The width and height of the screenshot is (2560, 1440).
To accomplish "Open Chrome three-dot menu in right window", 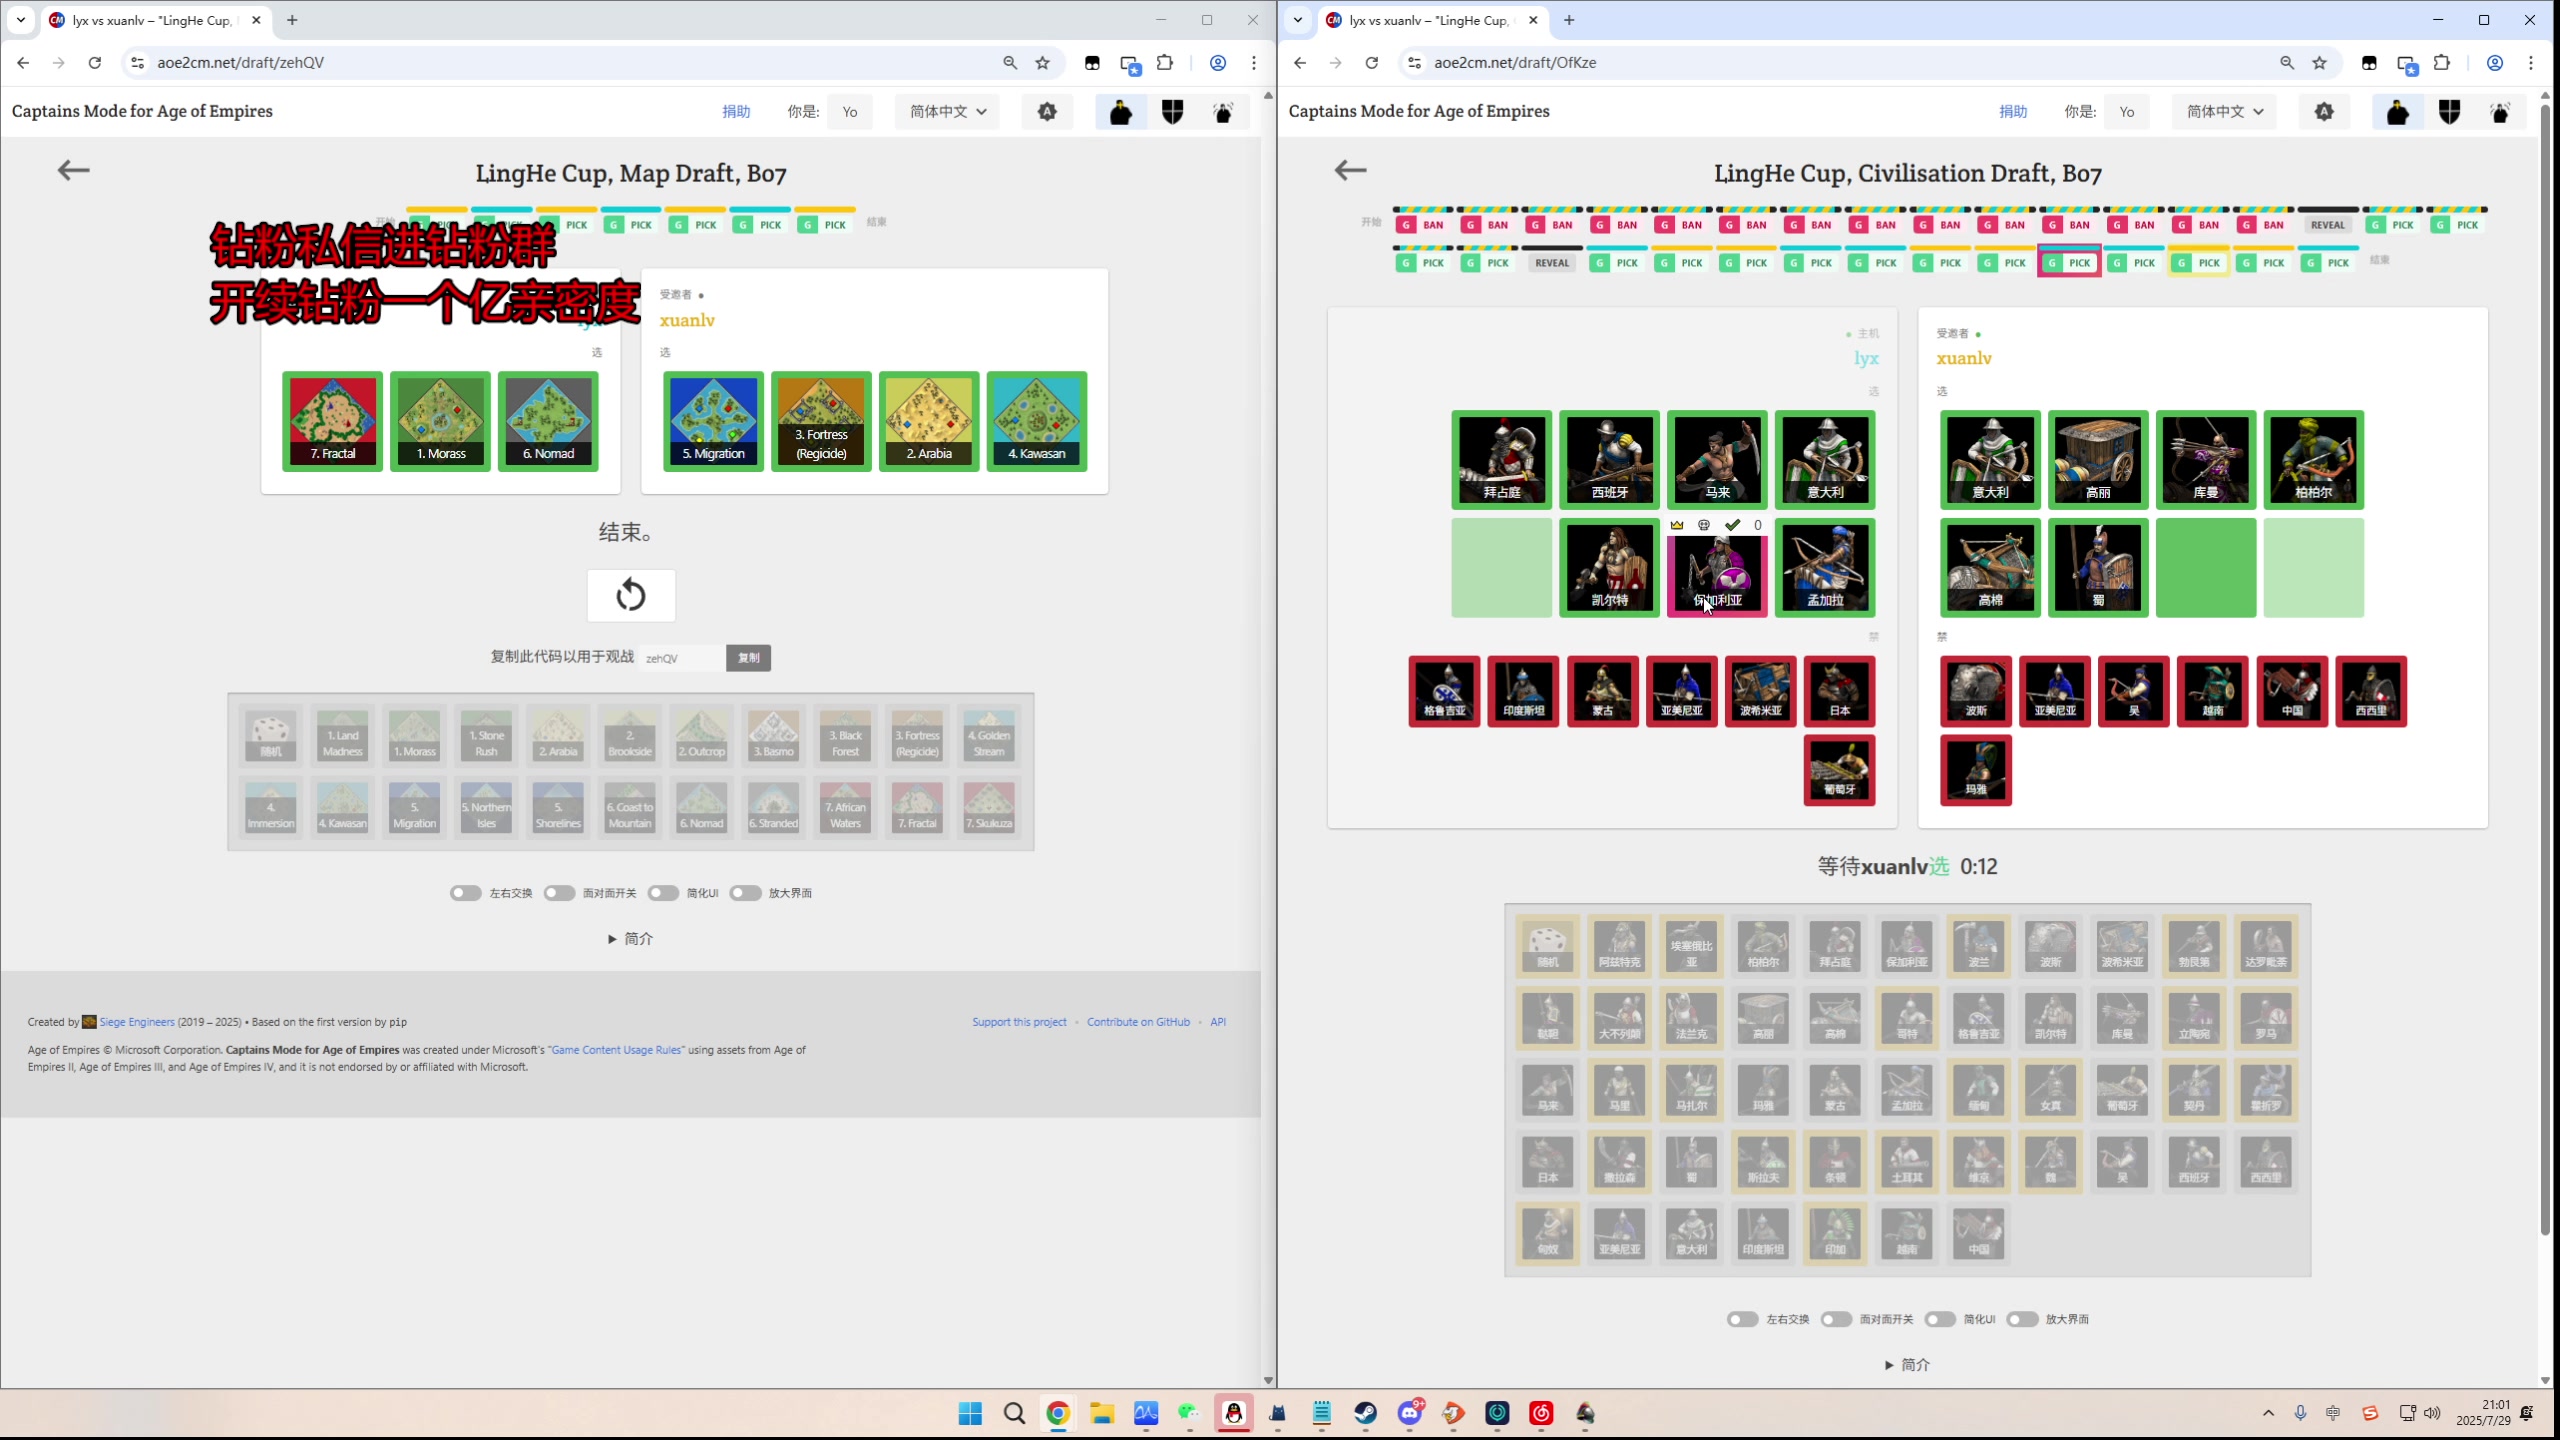I will tap(2531, 62).
